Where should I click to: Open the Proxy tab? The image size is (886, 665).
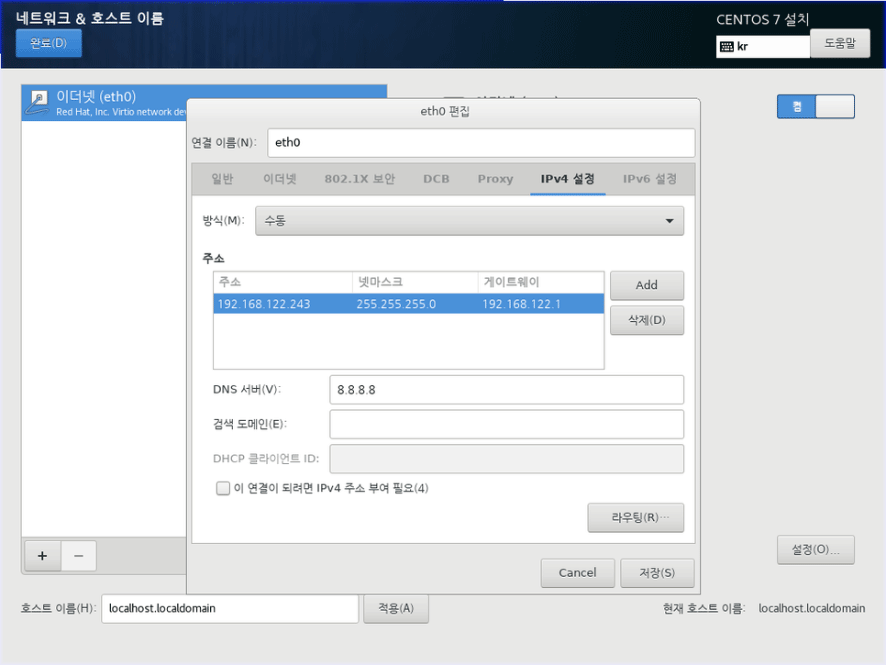pos(495,179)
